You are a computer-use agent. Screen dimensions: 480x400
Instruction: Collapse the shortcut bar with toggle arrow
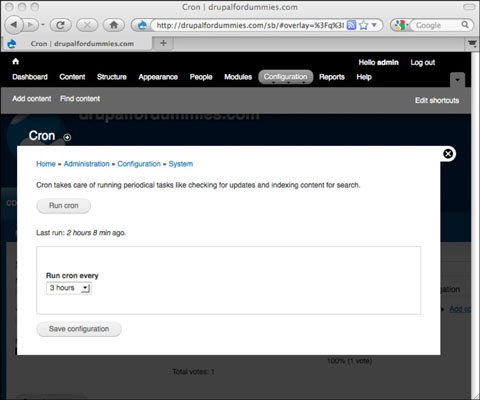pyautogui.click(x=457, y=80)
